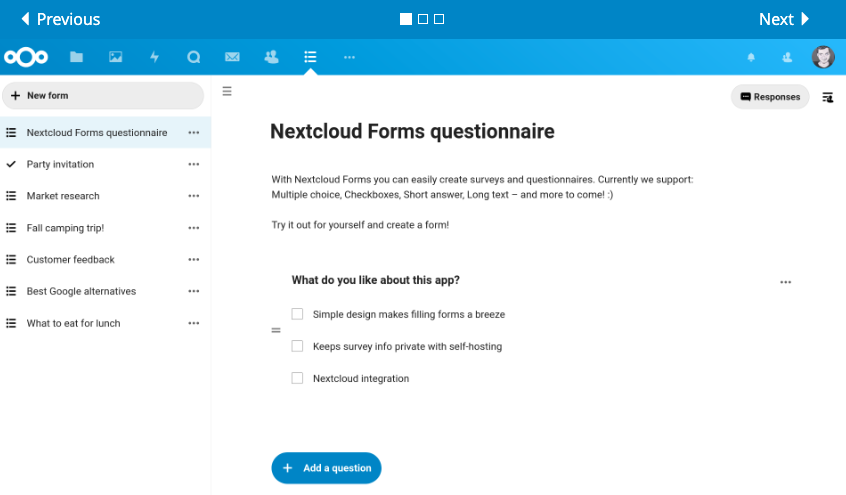The image size is (846, 495).
Task: Open the Files app folder icon
Action: point(76,57)
